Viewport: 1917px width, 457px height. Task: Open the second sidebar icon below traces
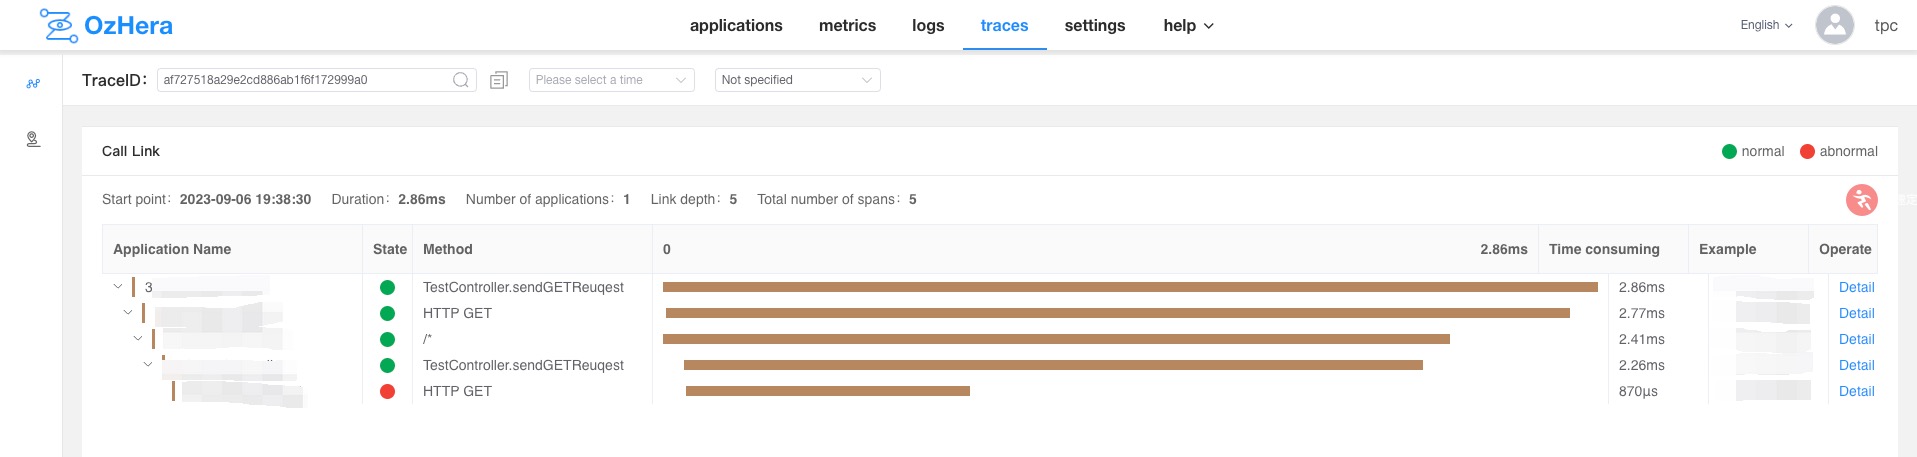(x=33, y=140)
